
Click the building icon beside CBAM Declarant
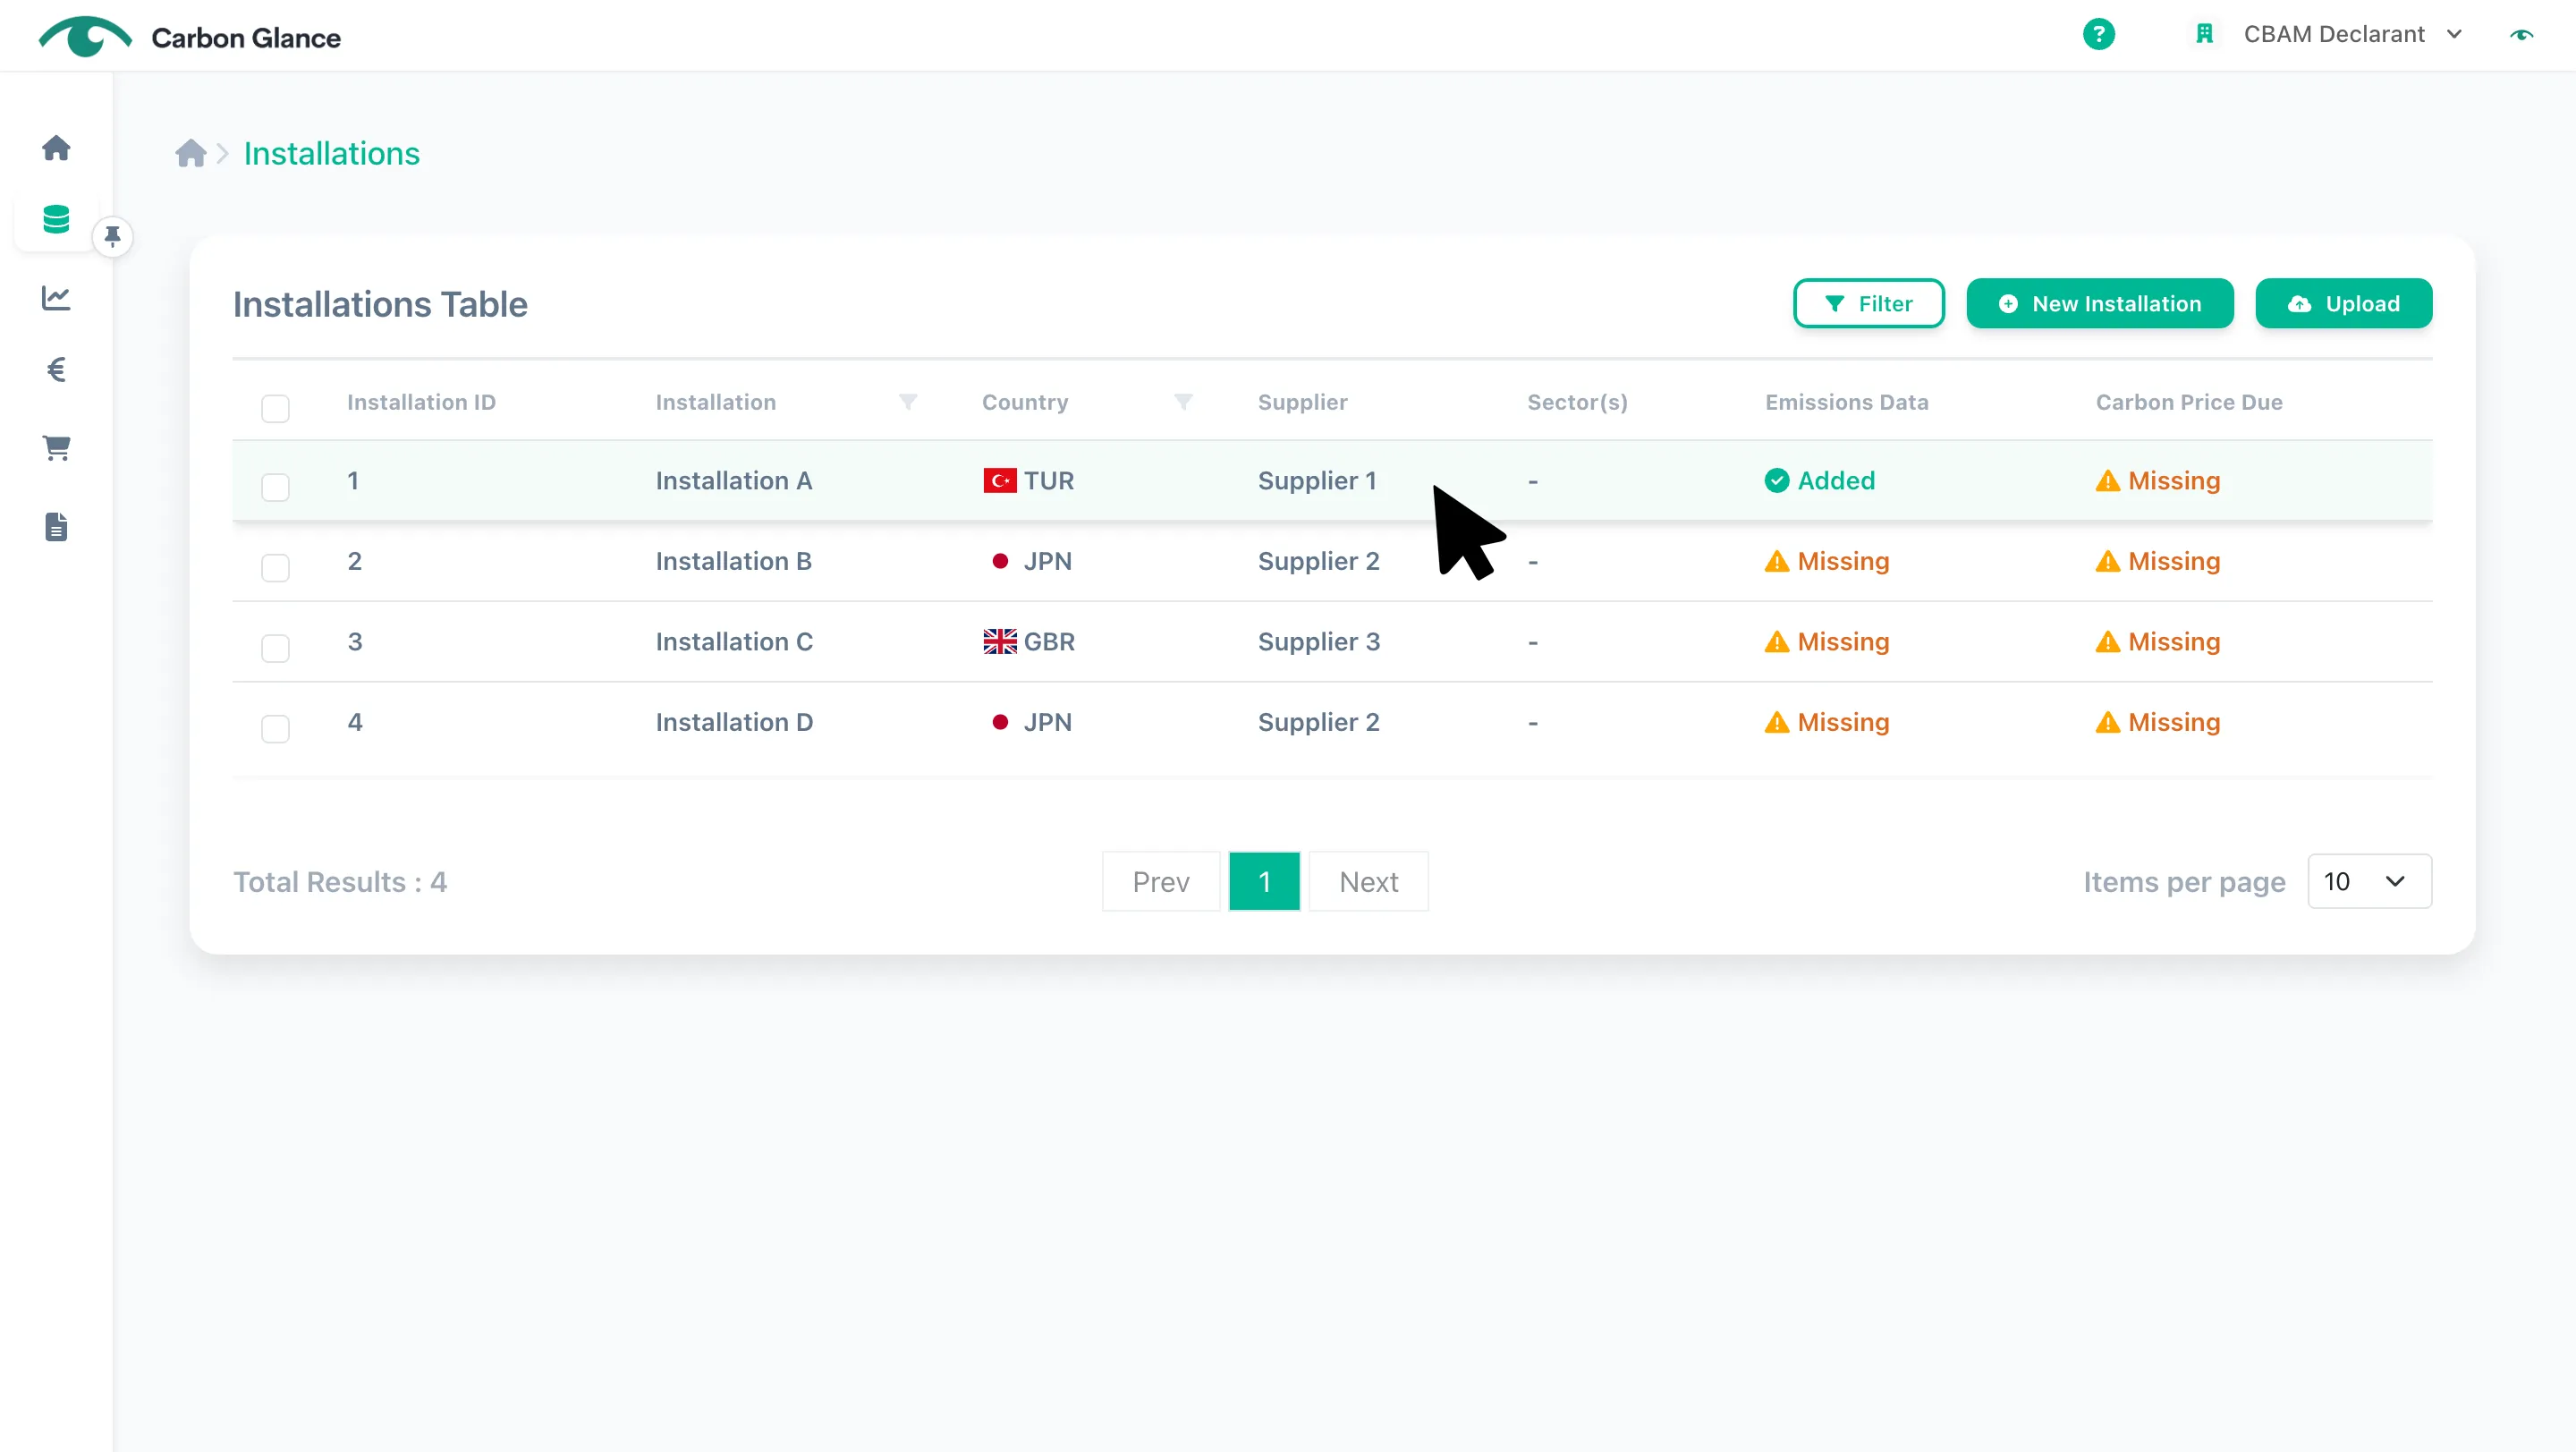2204,34
